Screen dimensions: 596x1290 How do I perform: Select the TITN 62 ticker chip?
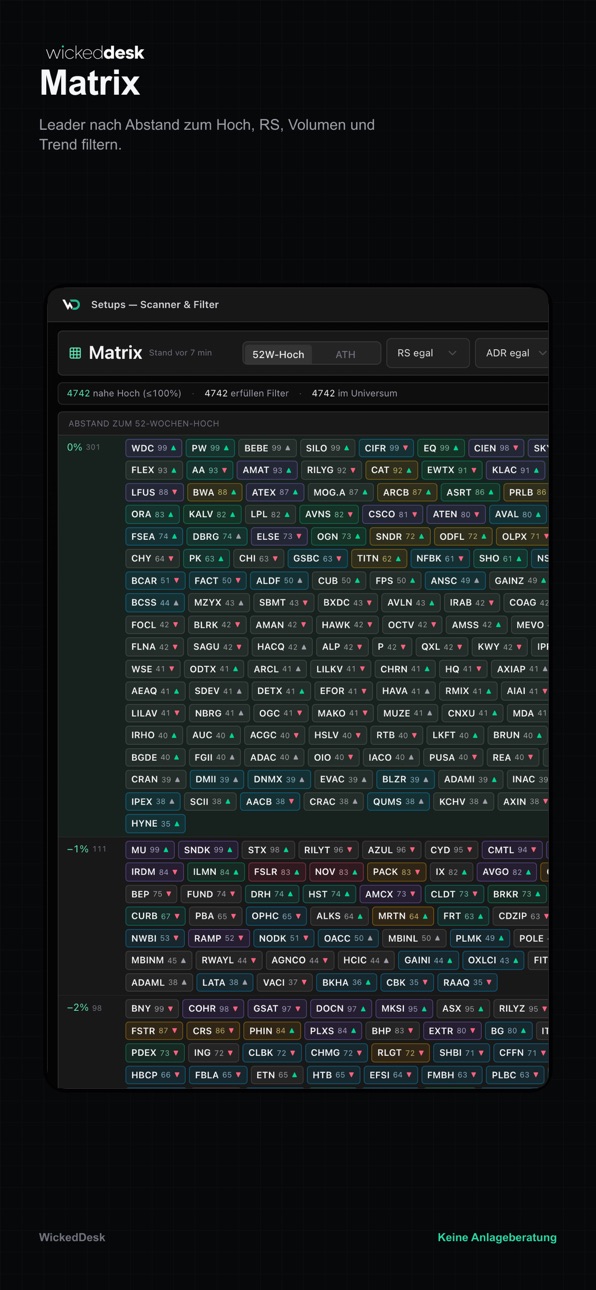click(x=378, y=559)
